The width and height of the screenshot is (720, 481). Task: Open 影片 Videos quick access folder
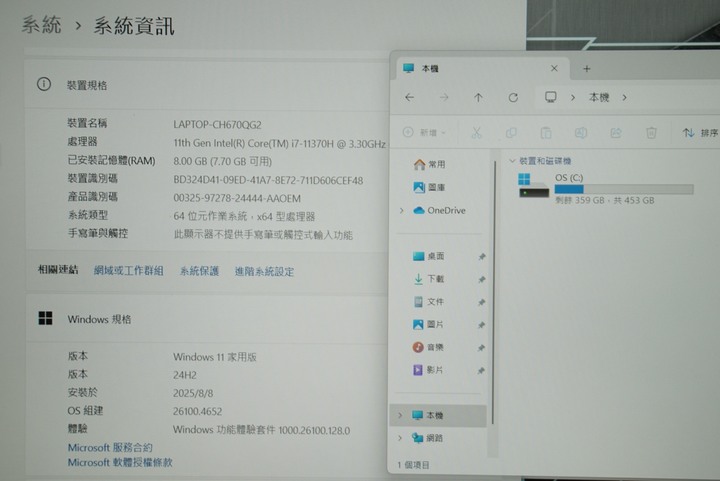[x=428, y=370]
